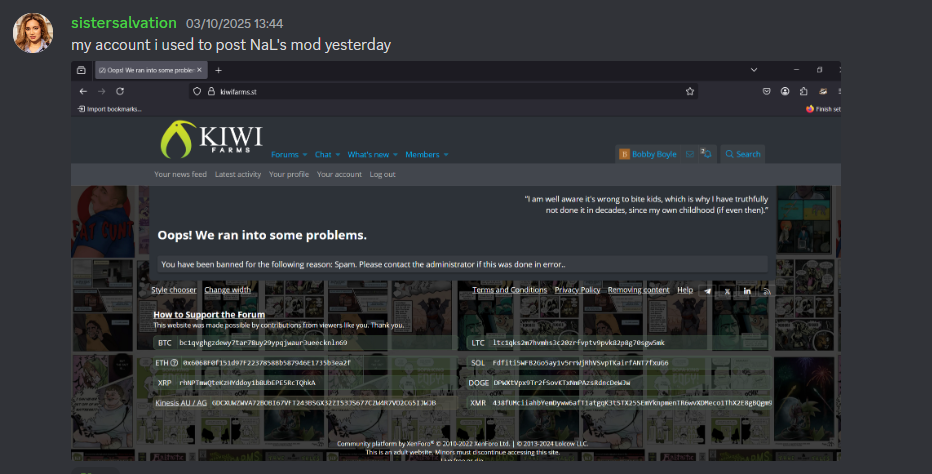Open the Kinesis AU / AG link

[181, 403]
